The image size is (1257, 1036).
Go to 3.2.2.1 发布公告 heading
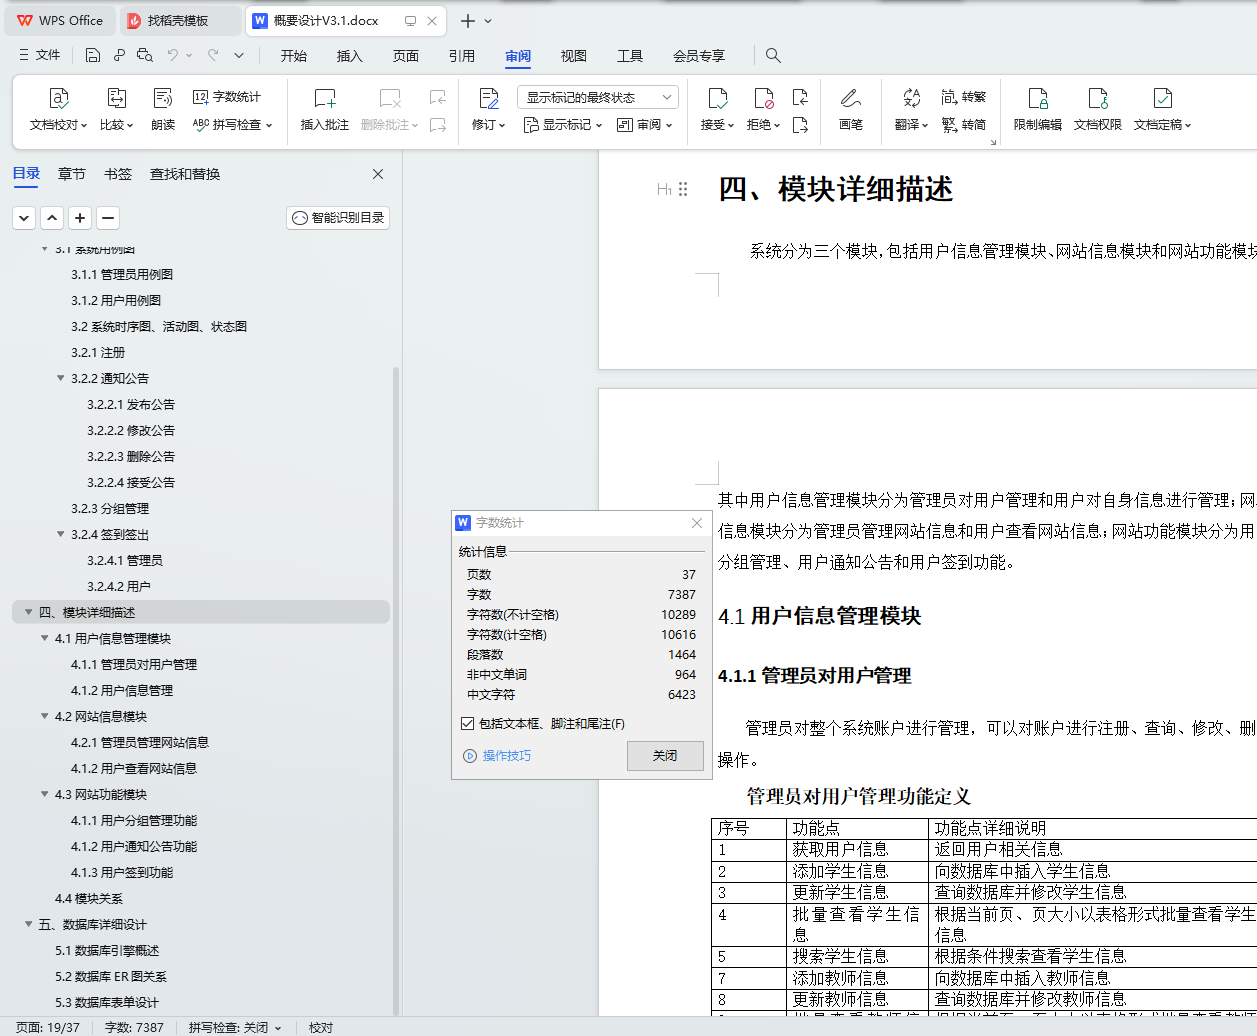click(x=131, y=404)
